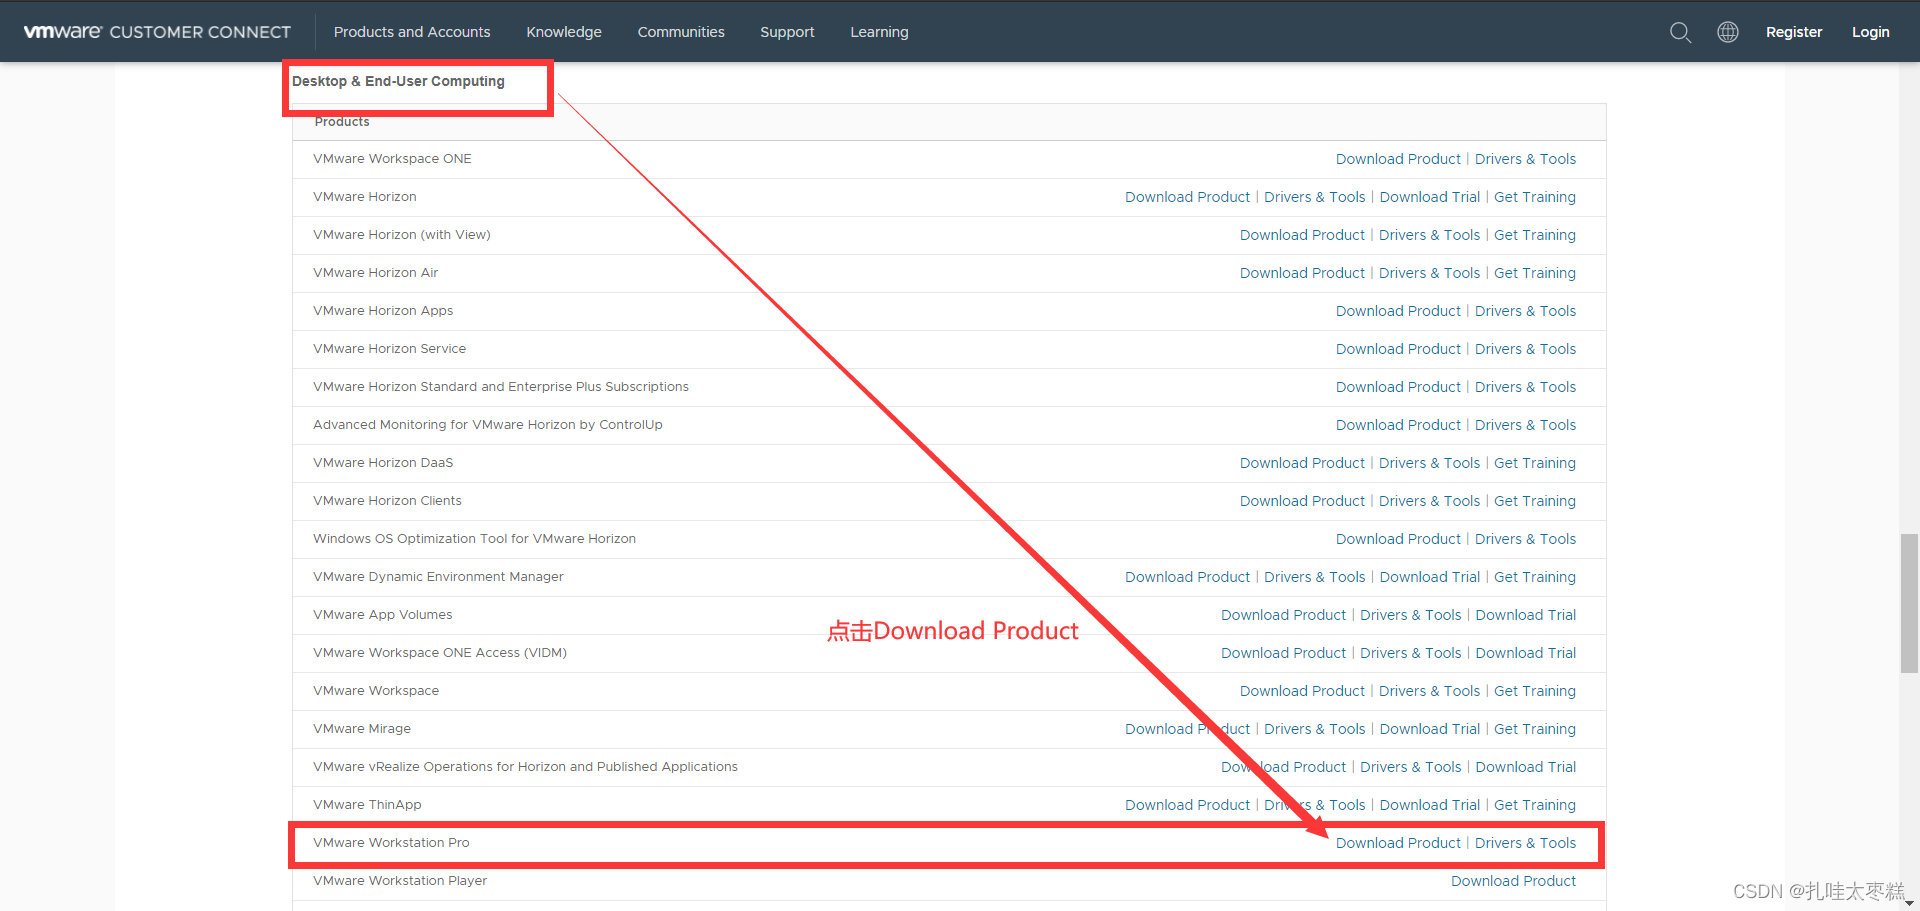1920x911 pixels.
Task: Open Drivers & Tools for Workspace ONE
Action: [1525, 159]
